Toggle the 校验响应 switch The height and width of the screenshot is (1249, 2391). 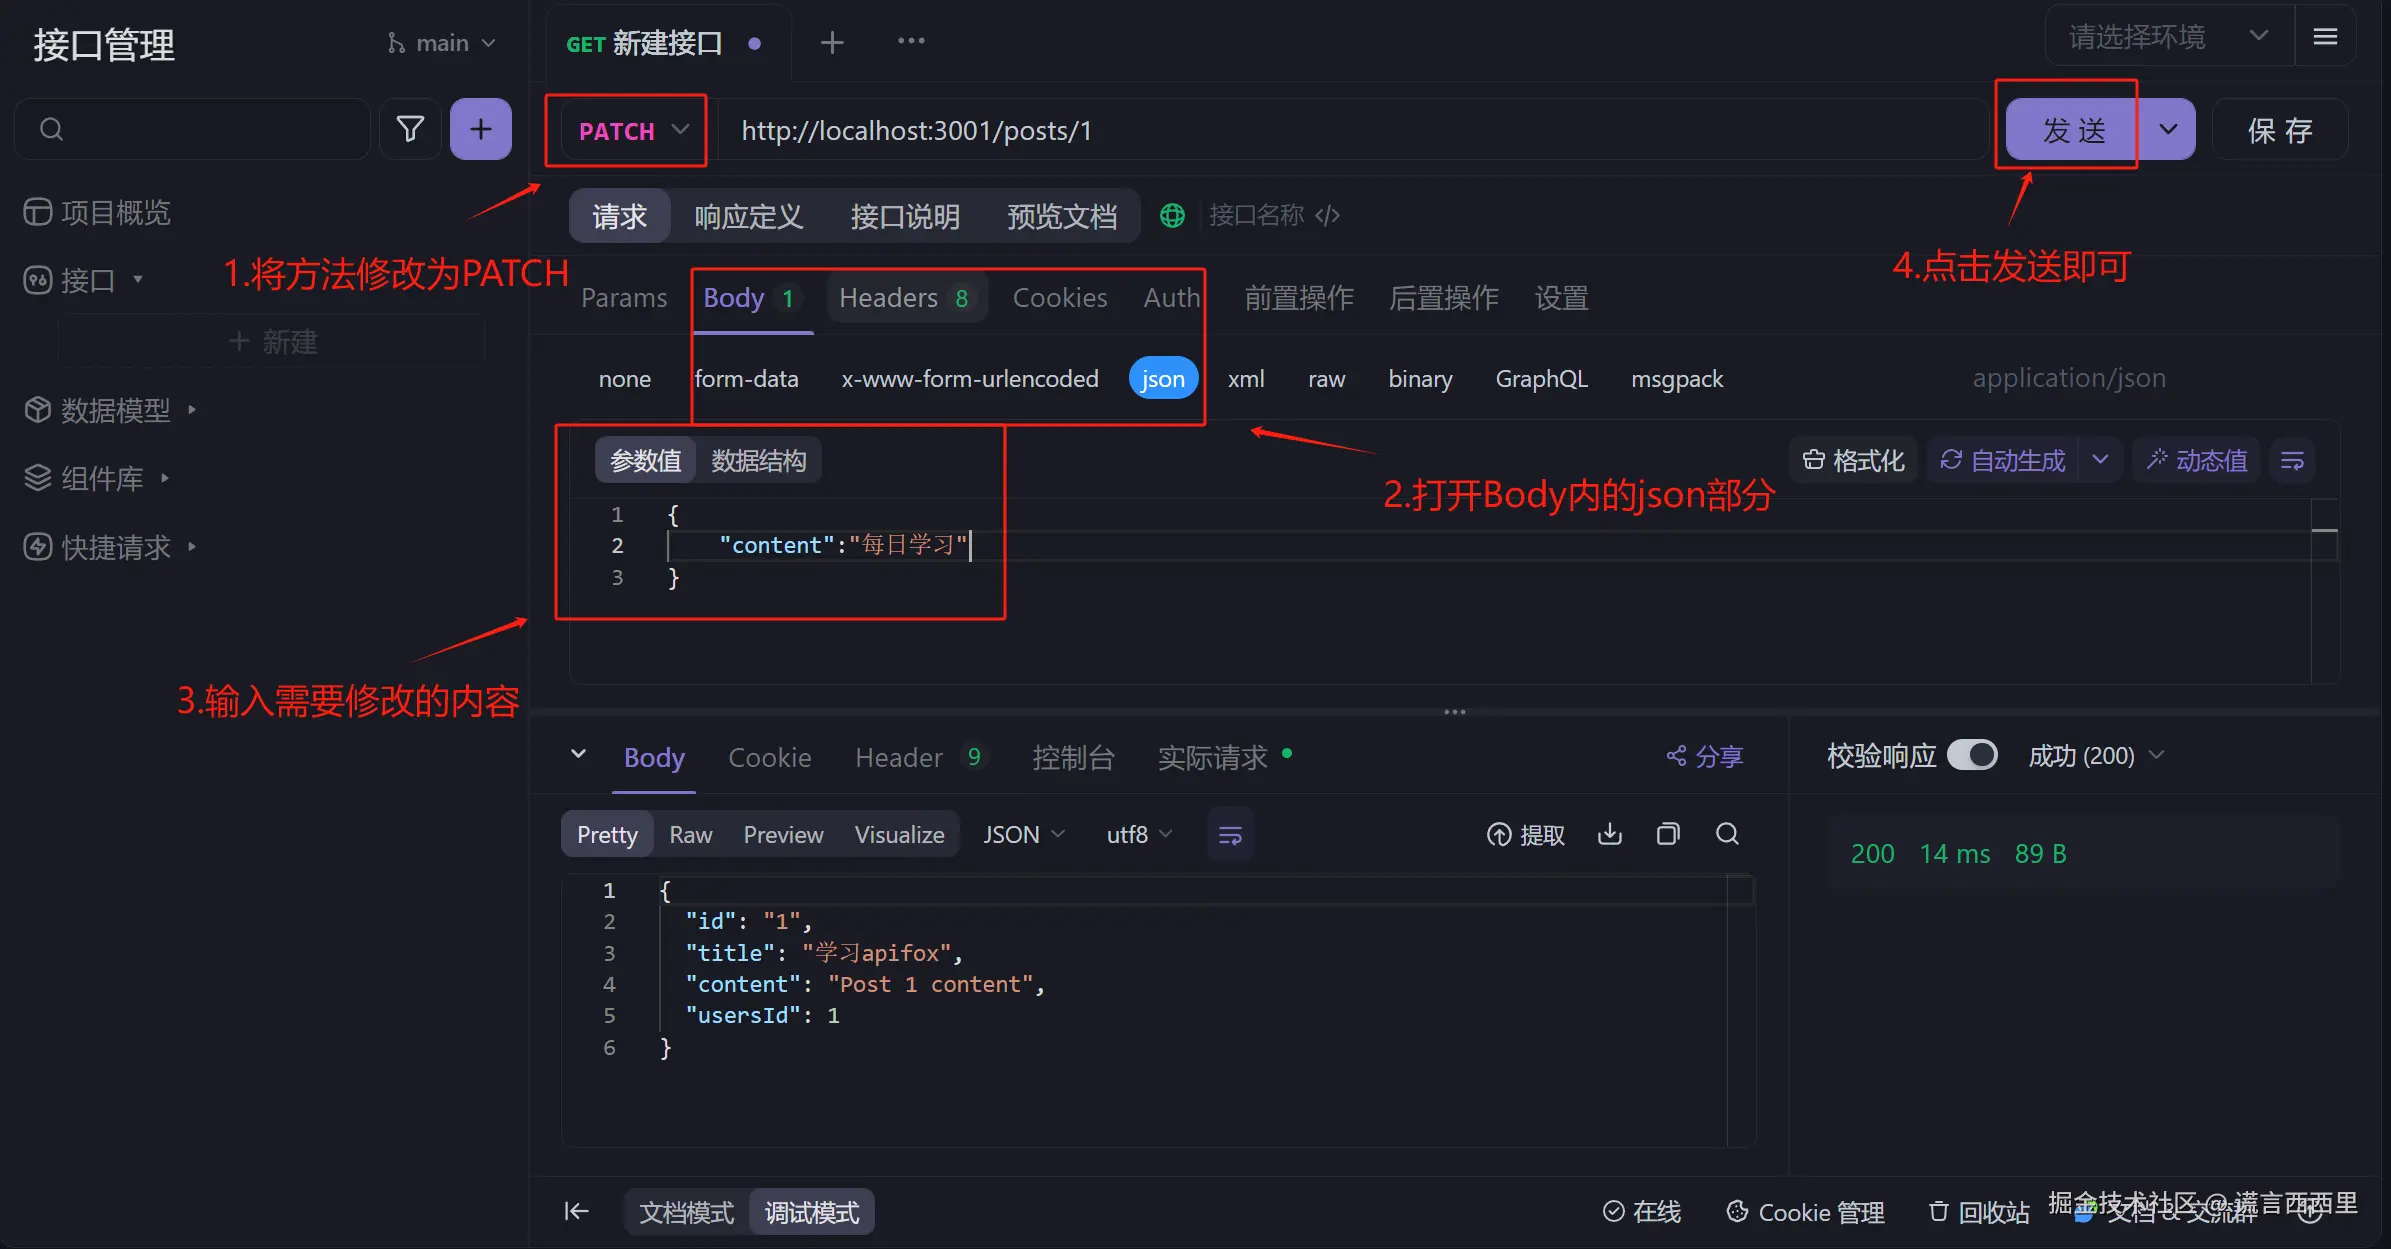coord(1972,755)
